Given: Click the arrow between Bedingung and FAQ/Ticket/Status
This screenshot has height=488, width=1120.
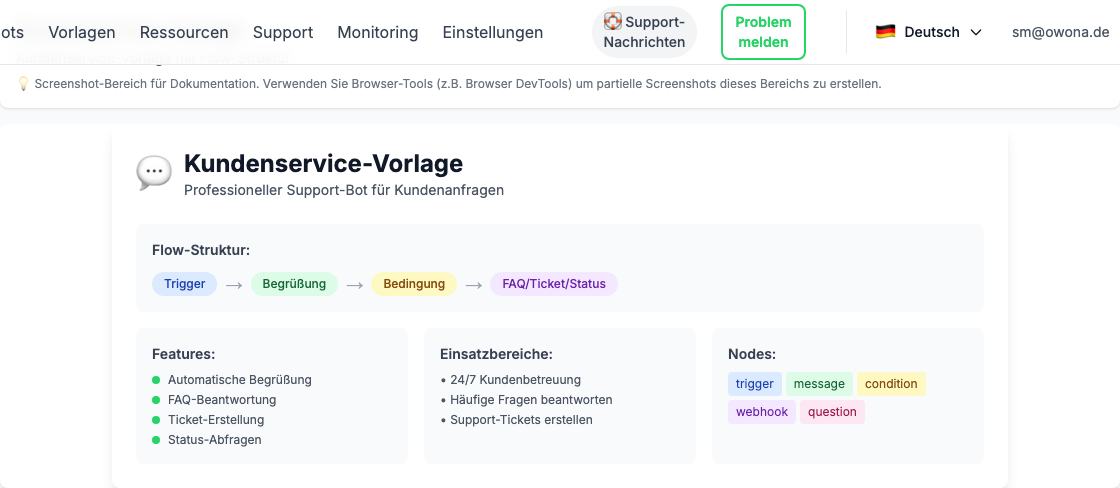Looking at the screenshot, I should (474, 284).
